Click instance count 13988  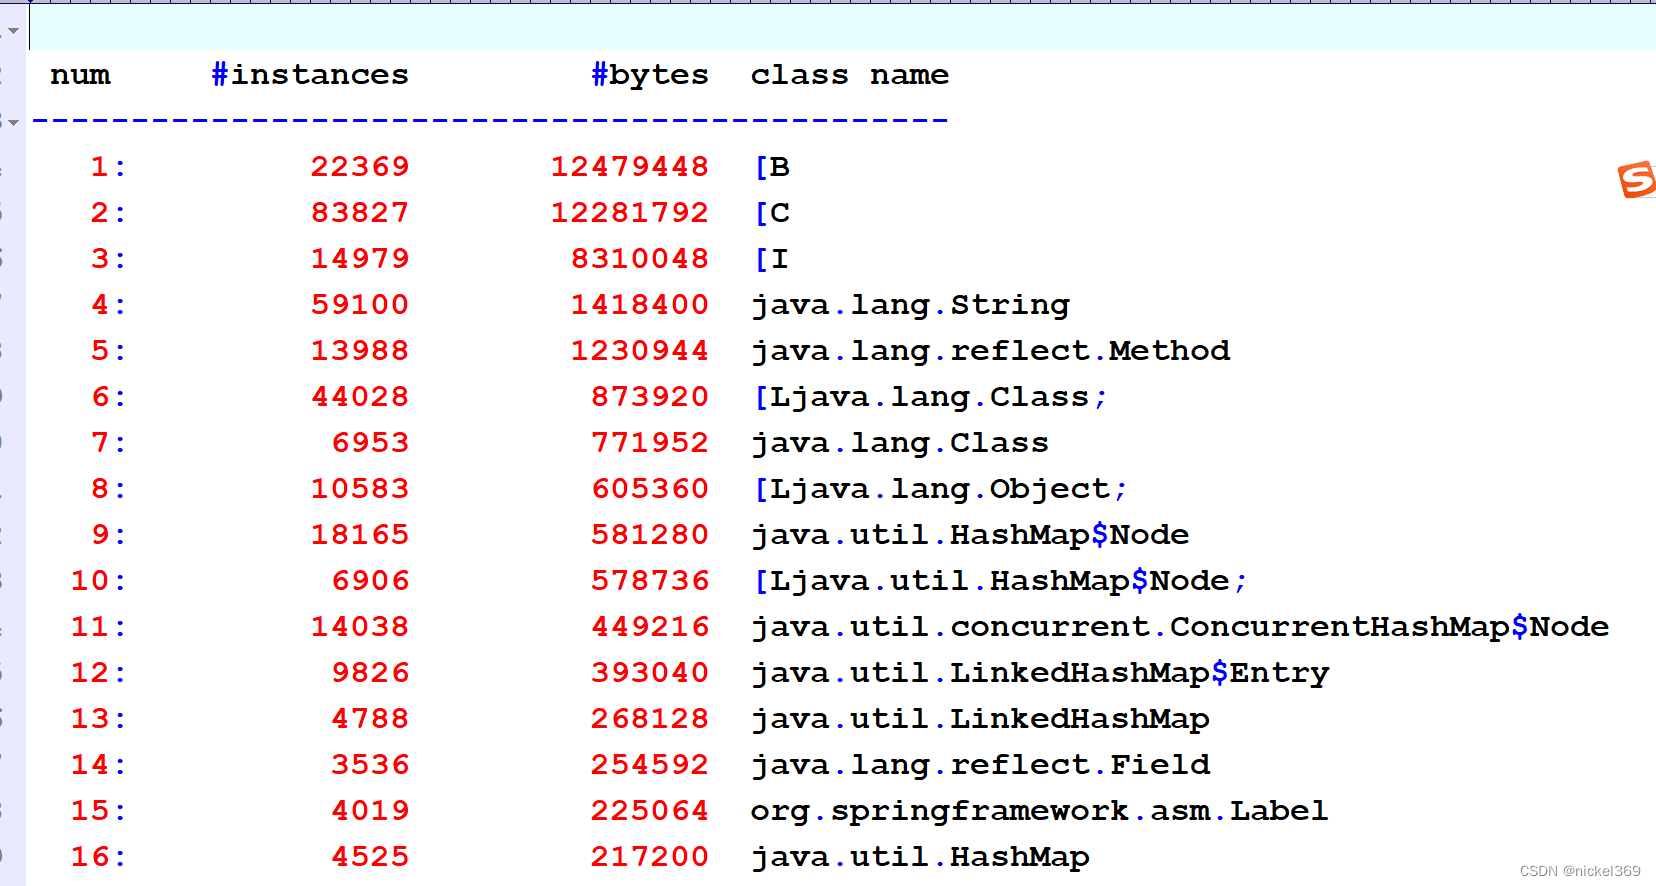click(360, 351)
